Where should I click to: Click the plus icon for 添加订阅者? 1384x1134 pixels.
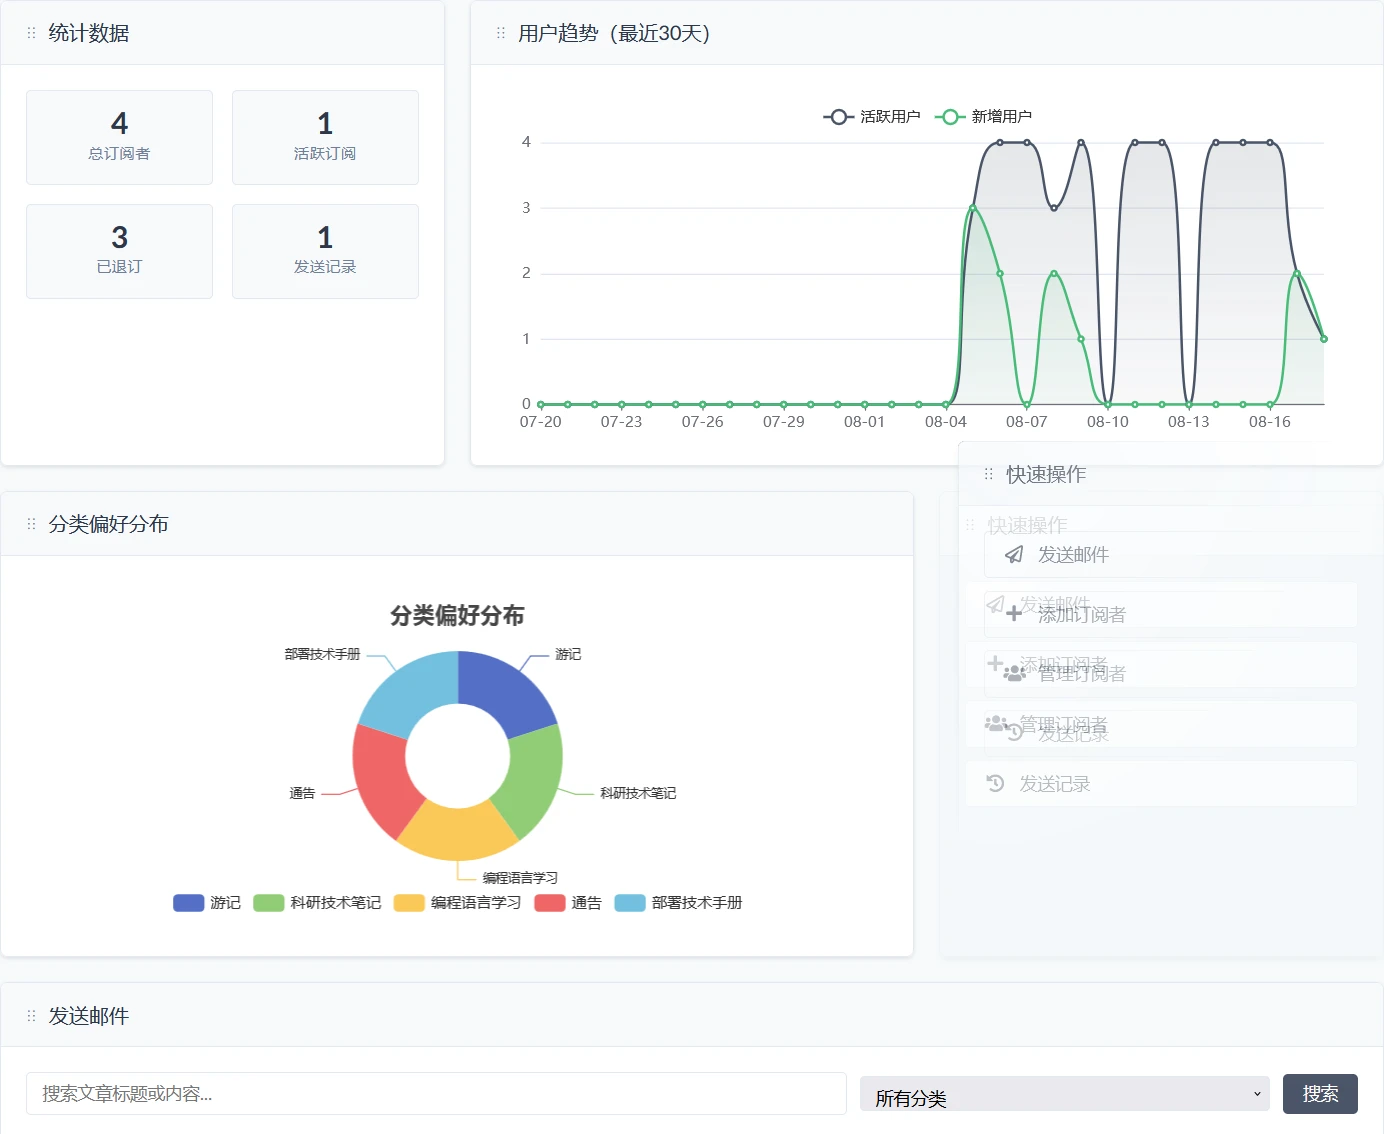(x=1014, y=614)
